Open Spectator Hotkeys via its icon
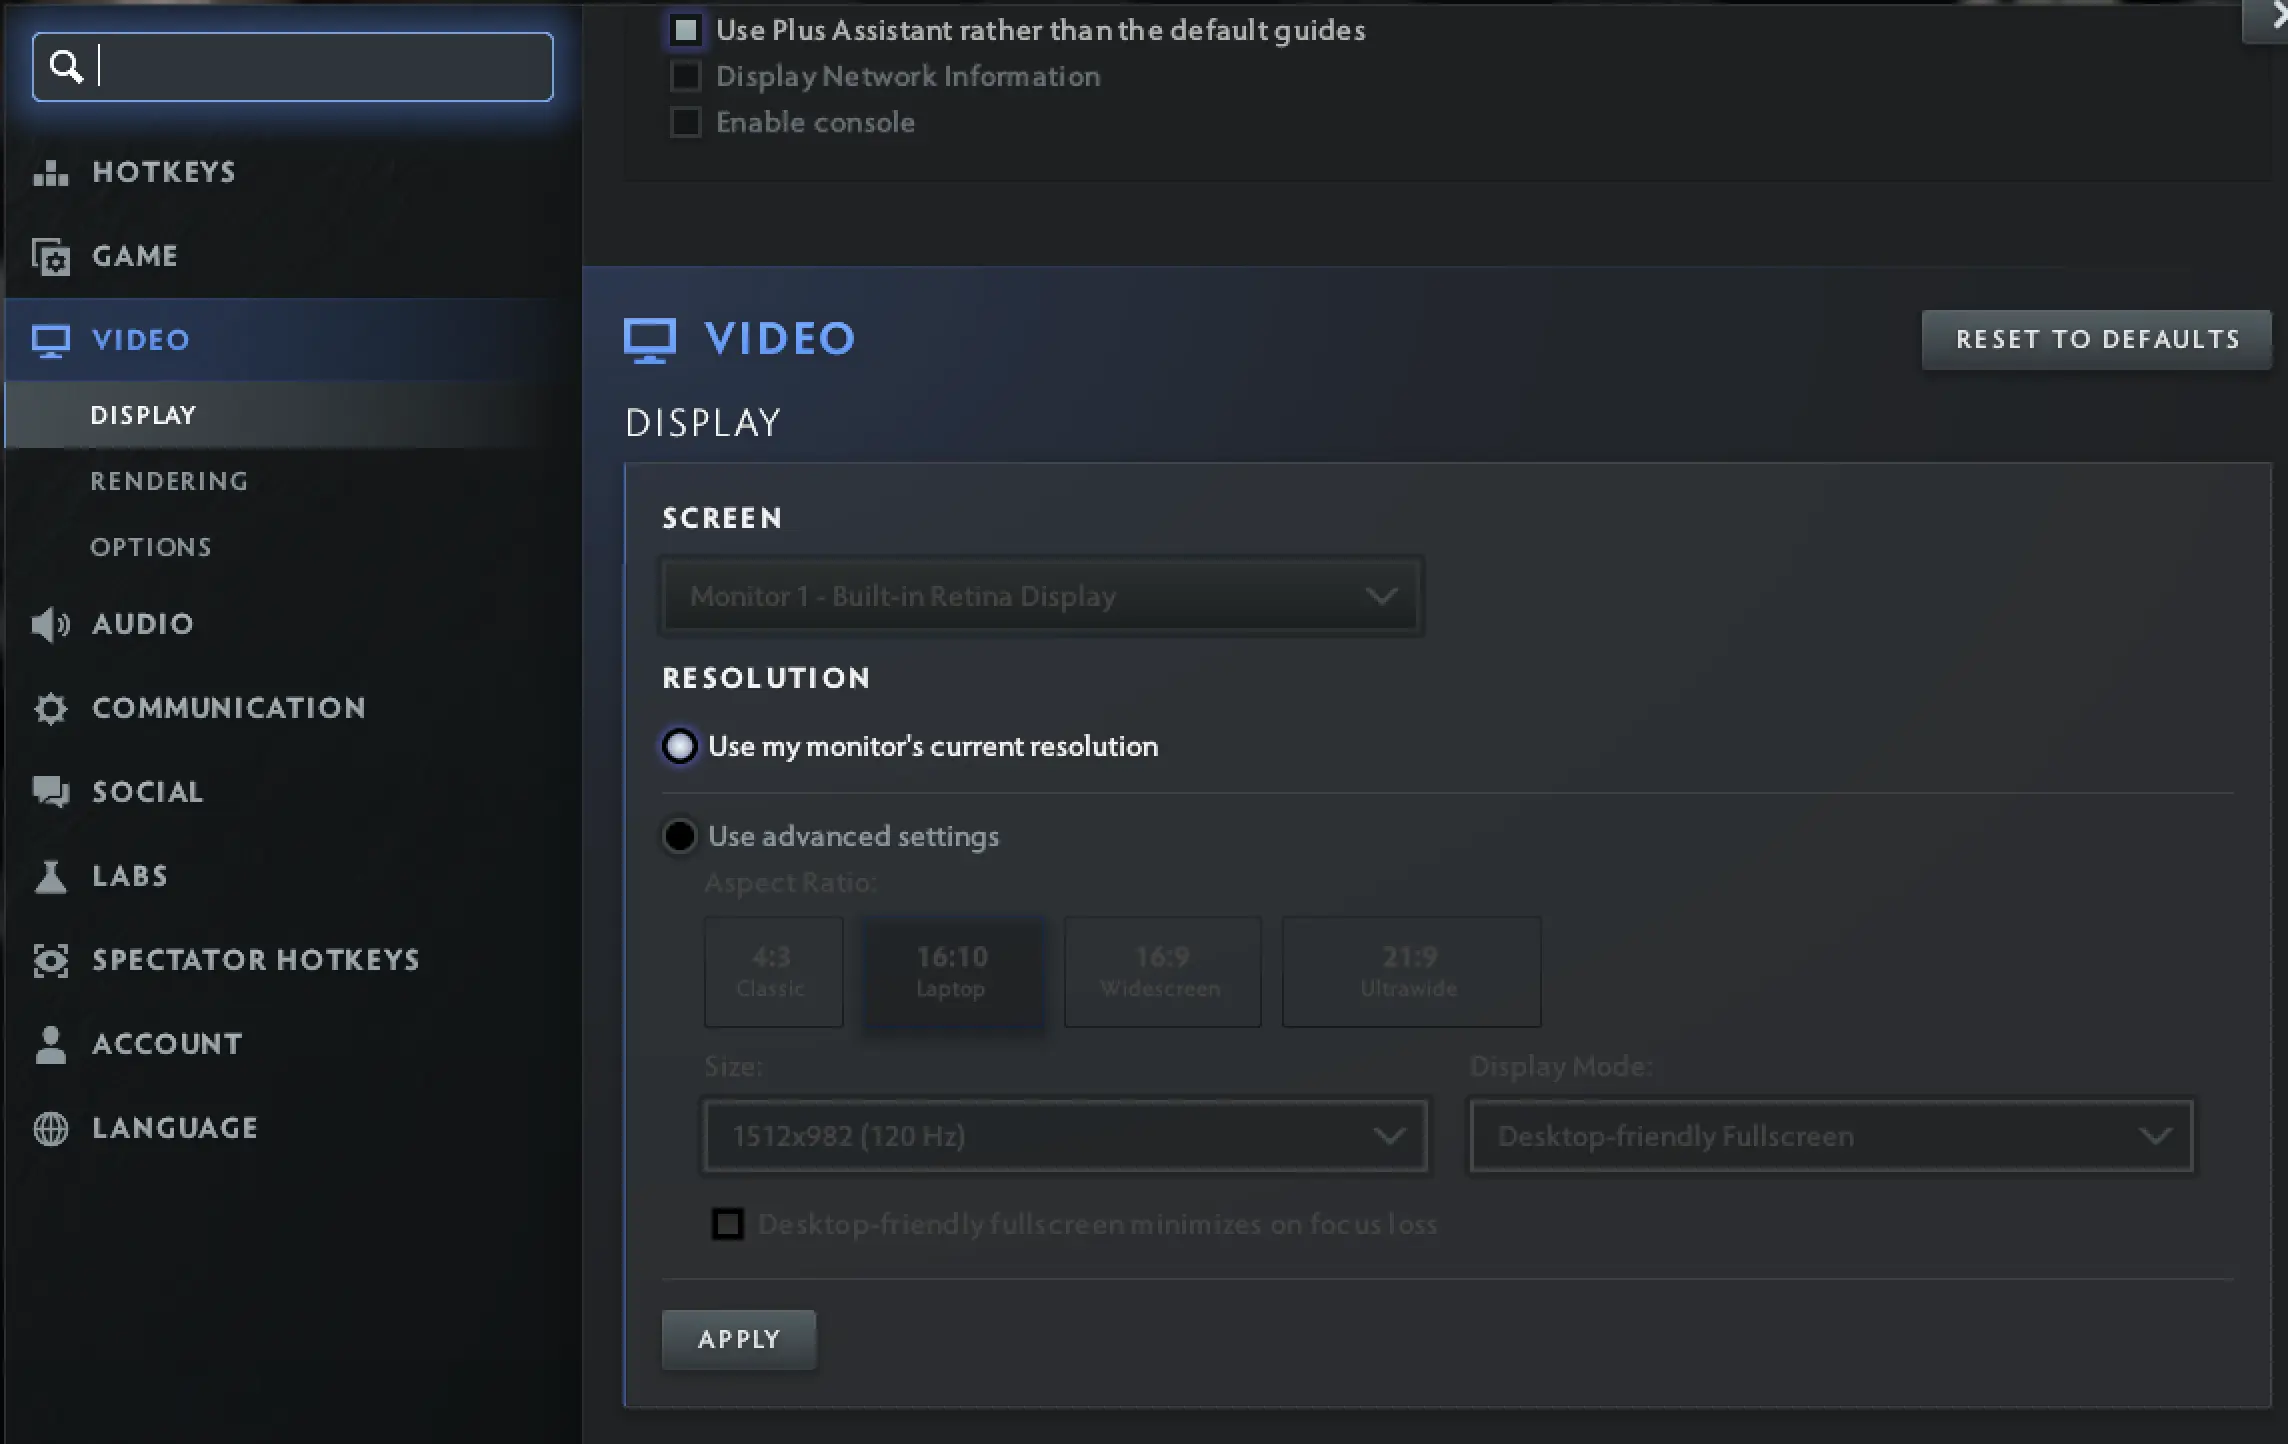 (50, 960)
